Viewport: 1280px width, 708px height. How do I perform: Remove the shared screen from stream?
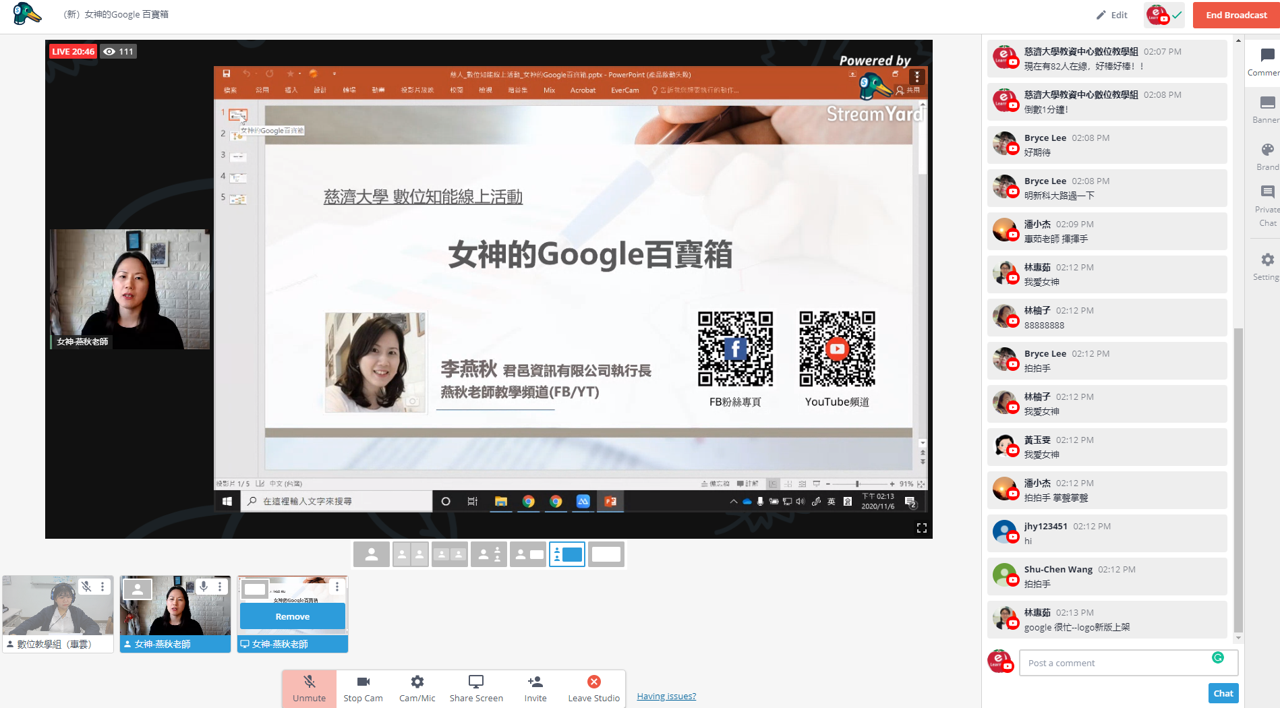(292, 616)
